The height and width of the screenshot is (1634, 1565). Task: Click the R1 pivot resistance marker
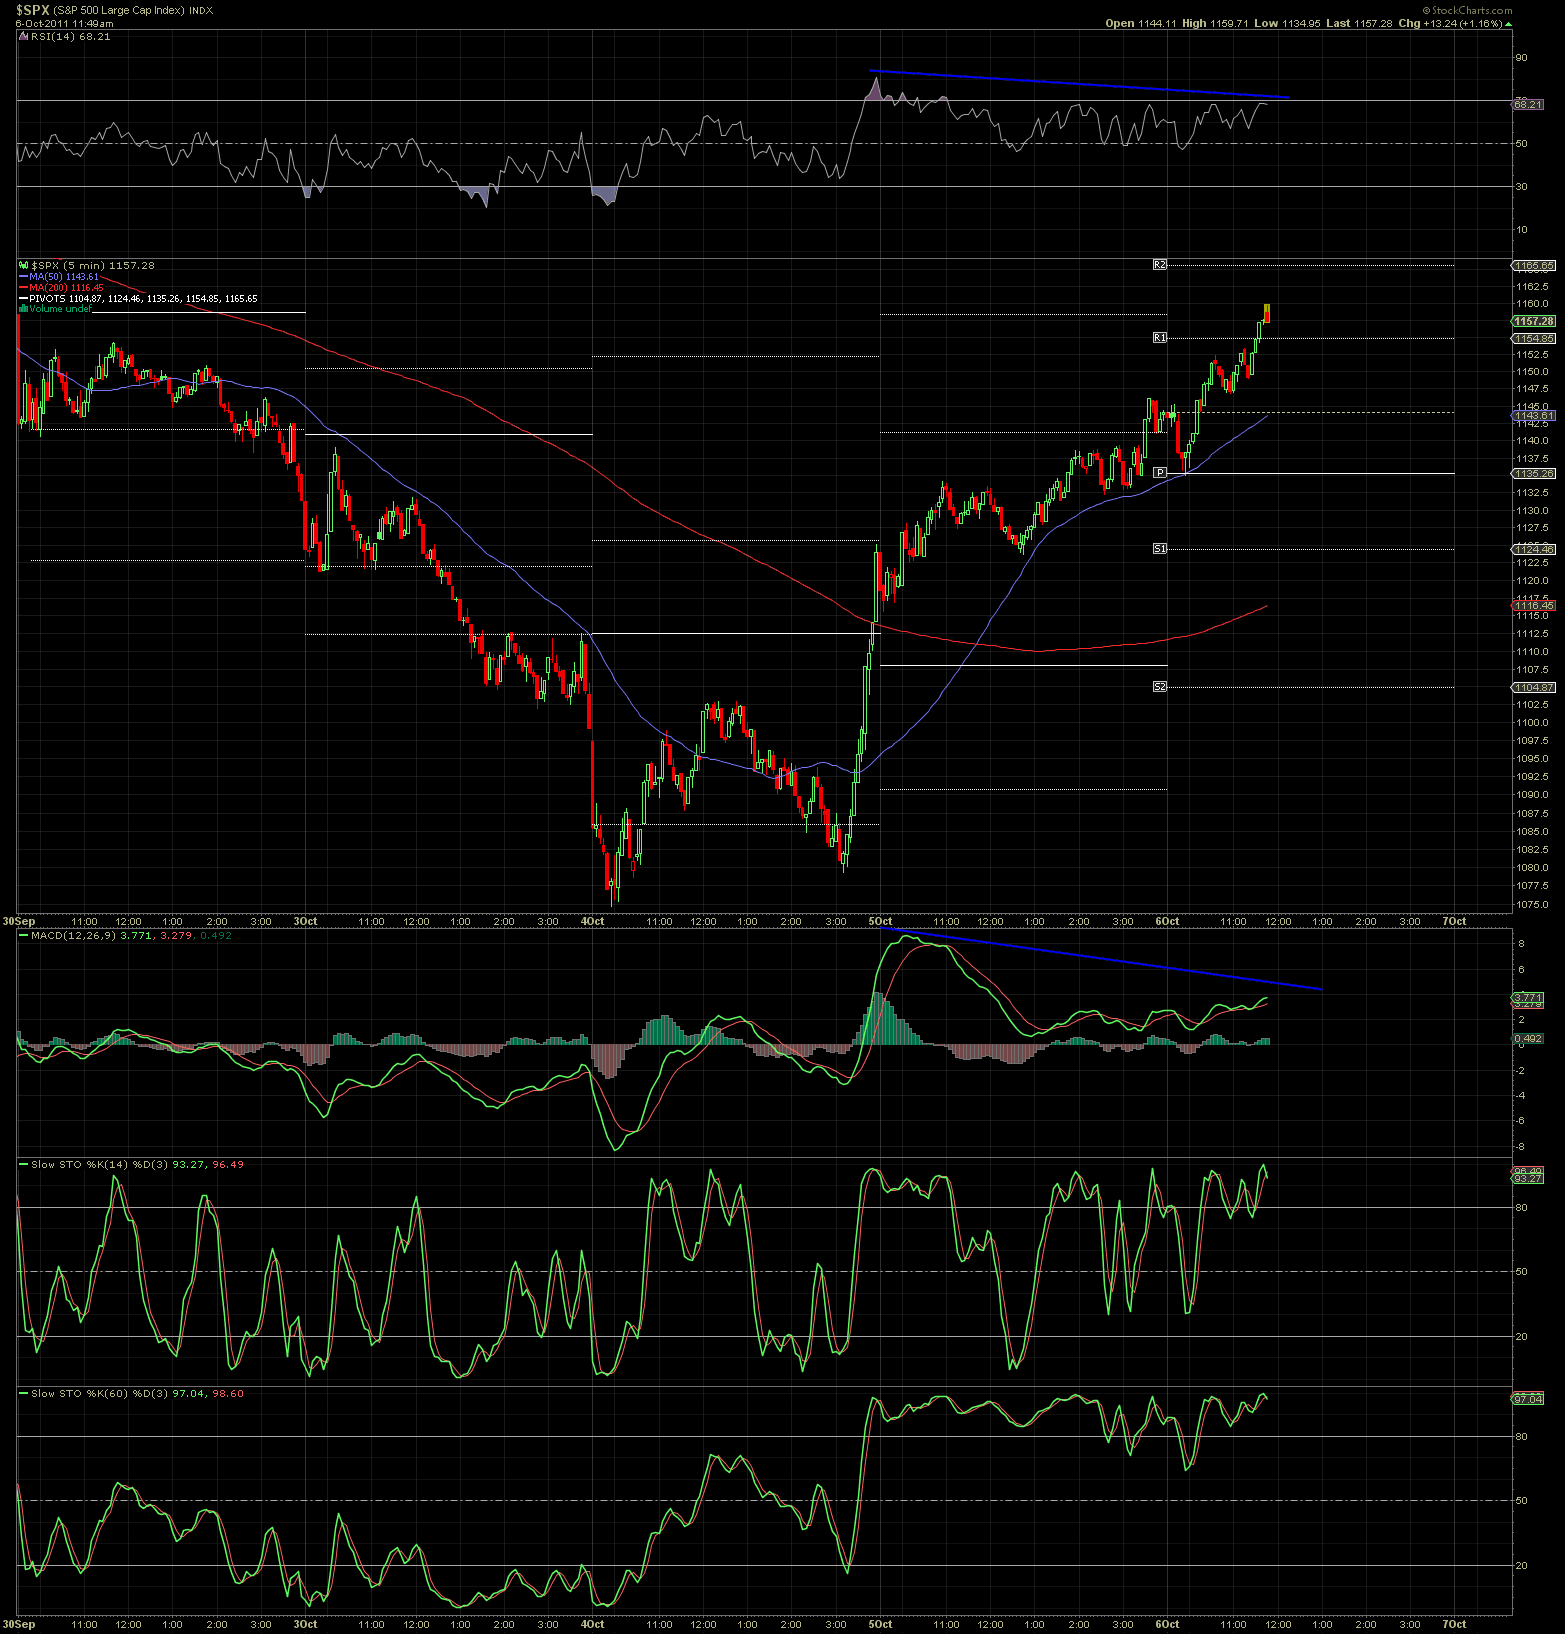[1159, 338]
